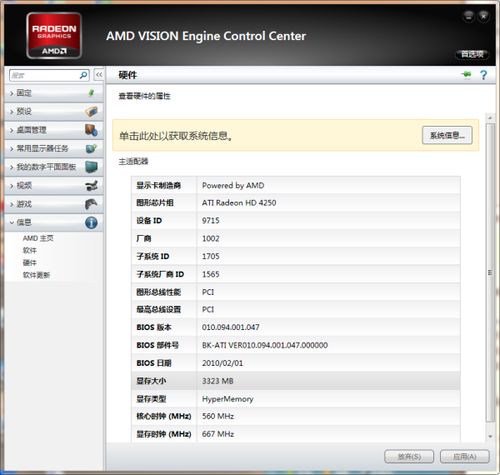Image resolution: width=500 pixels, height=475 pixels.
Task: Select the 软件更新 sidebar item
Action: (36, 275)
